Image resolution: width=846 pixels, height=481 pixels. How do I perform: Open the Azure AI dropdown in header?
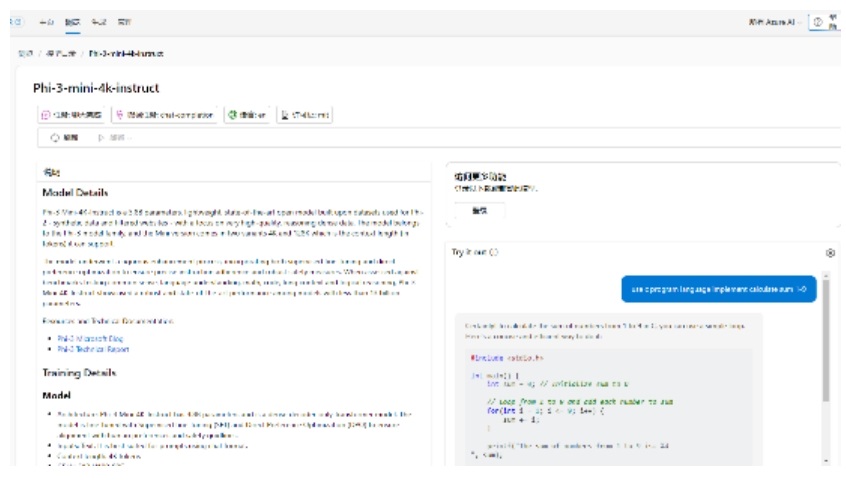774,22
